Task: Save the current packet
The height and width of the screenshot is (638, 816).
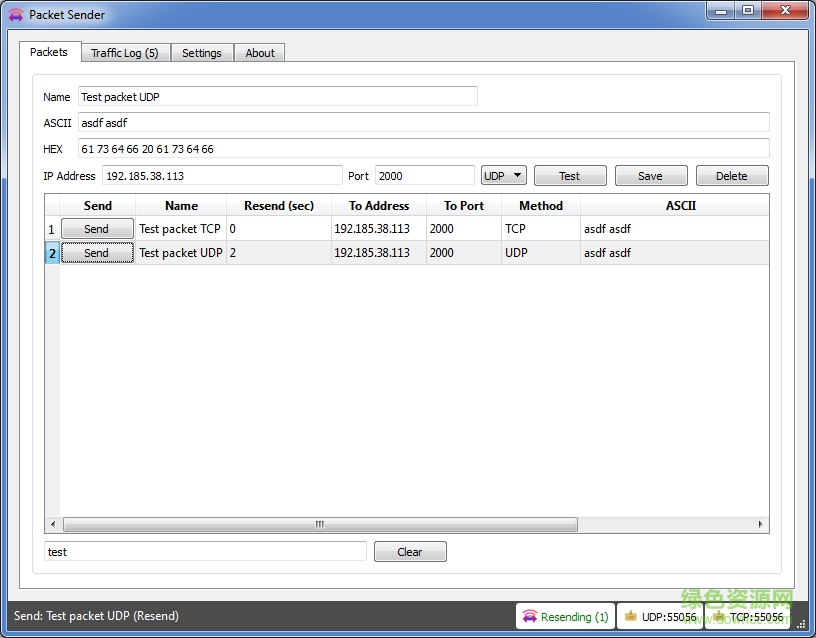Action: tap(651, 176)
